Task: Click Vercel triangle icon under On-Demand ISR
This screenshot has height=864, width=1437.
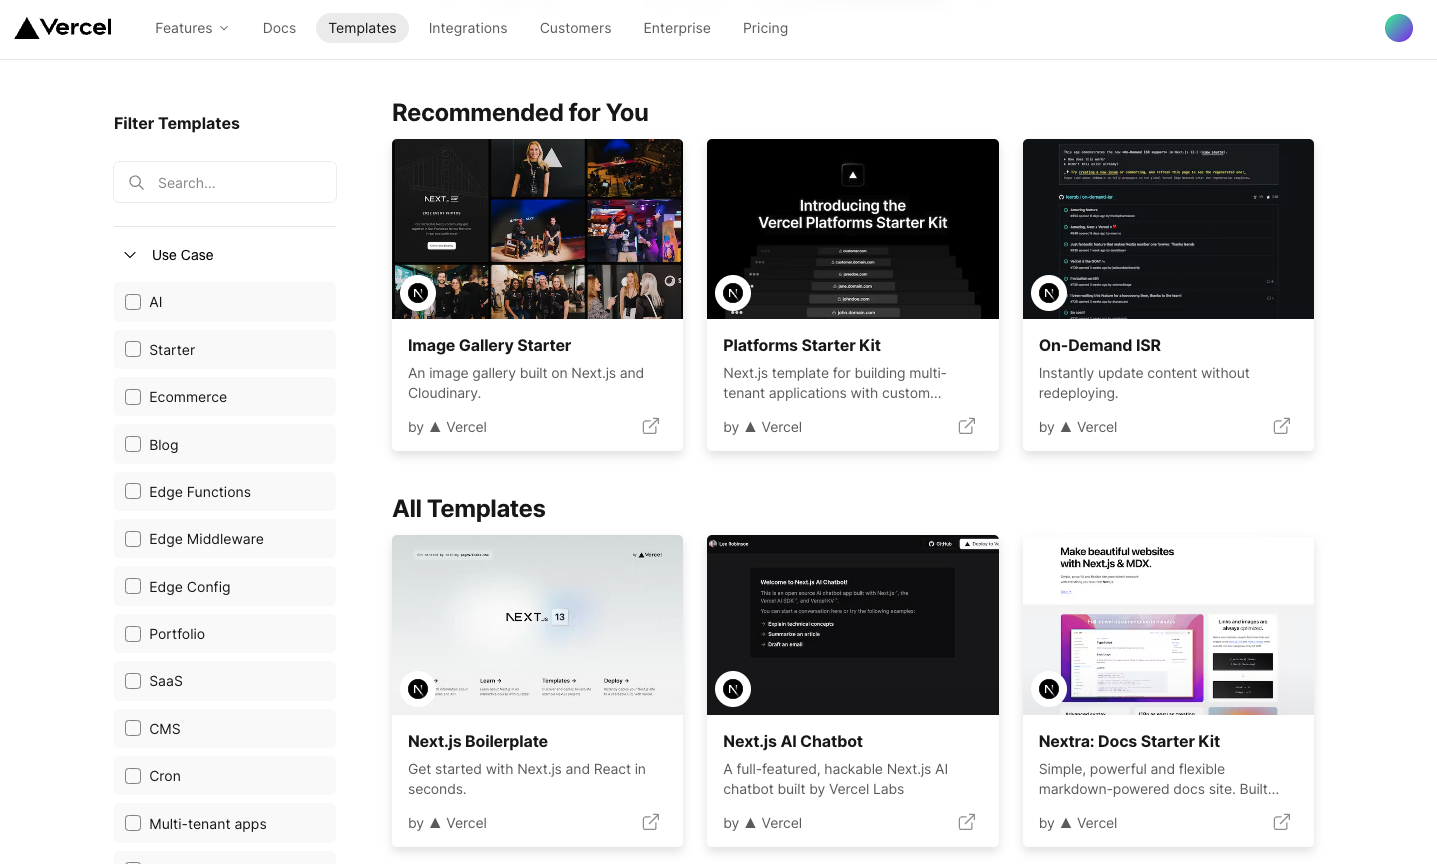Action: coord(1066,427)
